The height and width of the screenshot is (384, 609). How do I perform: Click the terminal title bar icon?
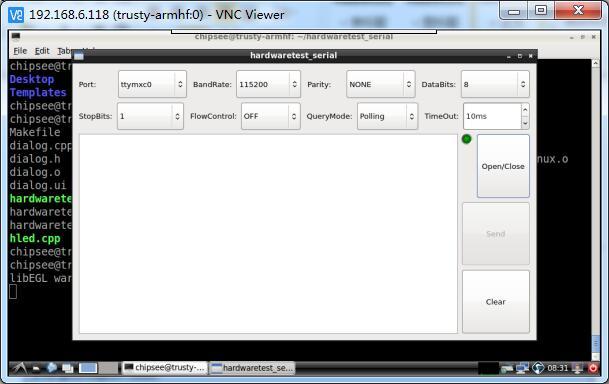[x=16, y=36]
